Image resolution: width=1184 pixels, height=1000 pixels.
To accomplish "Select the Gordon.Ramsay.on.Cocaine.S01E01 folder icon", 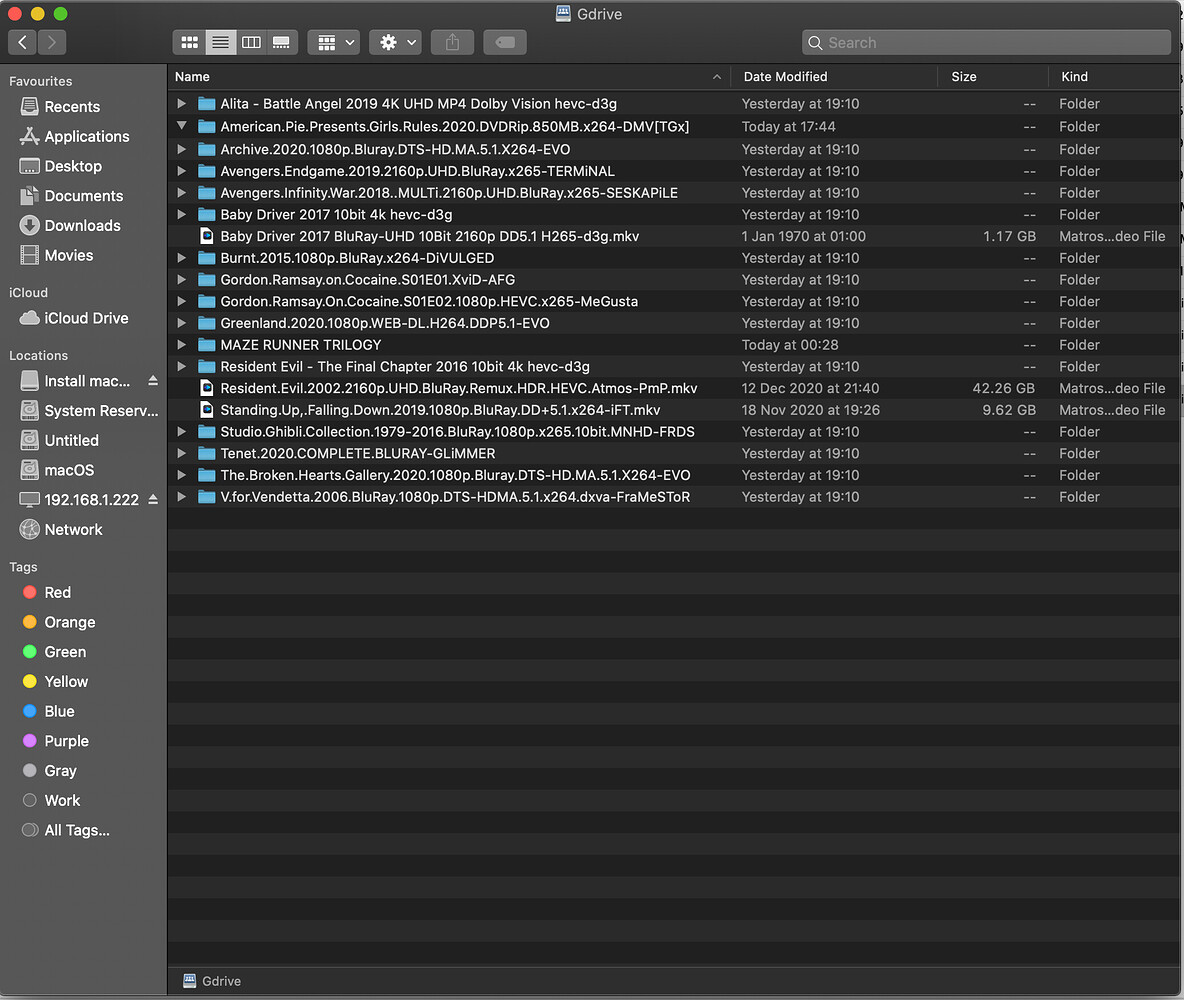I will click(206, 279).
